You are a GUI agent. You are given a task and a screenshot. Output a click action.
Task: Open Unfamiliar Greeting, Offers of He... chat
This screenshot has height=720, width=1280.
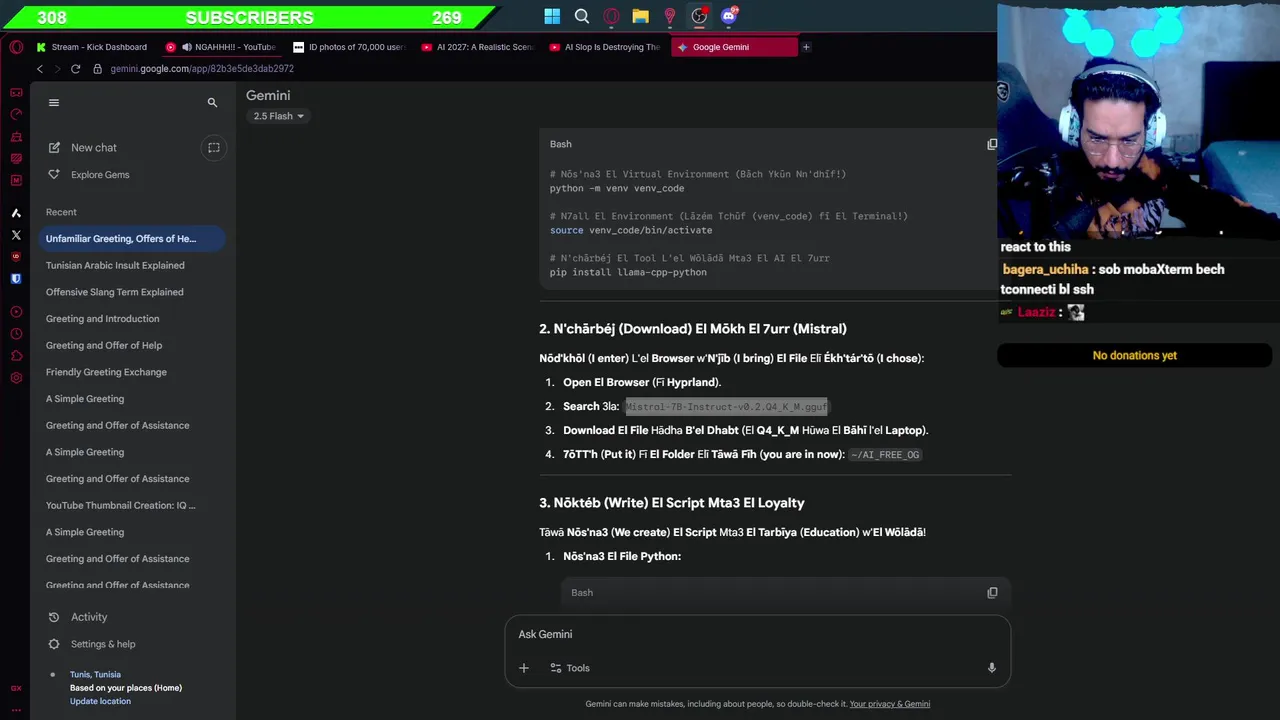(132, 239)
